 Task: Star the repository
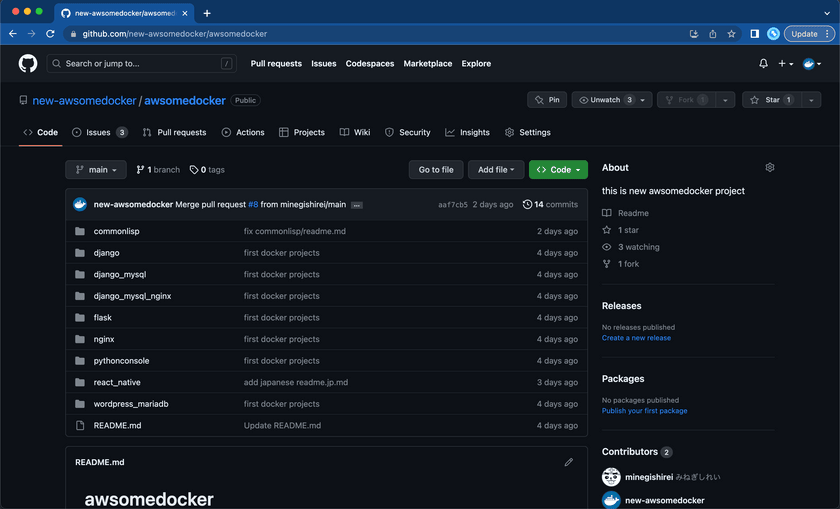click(x=771, y=100)
